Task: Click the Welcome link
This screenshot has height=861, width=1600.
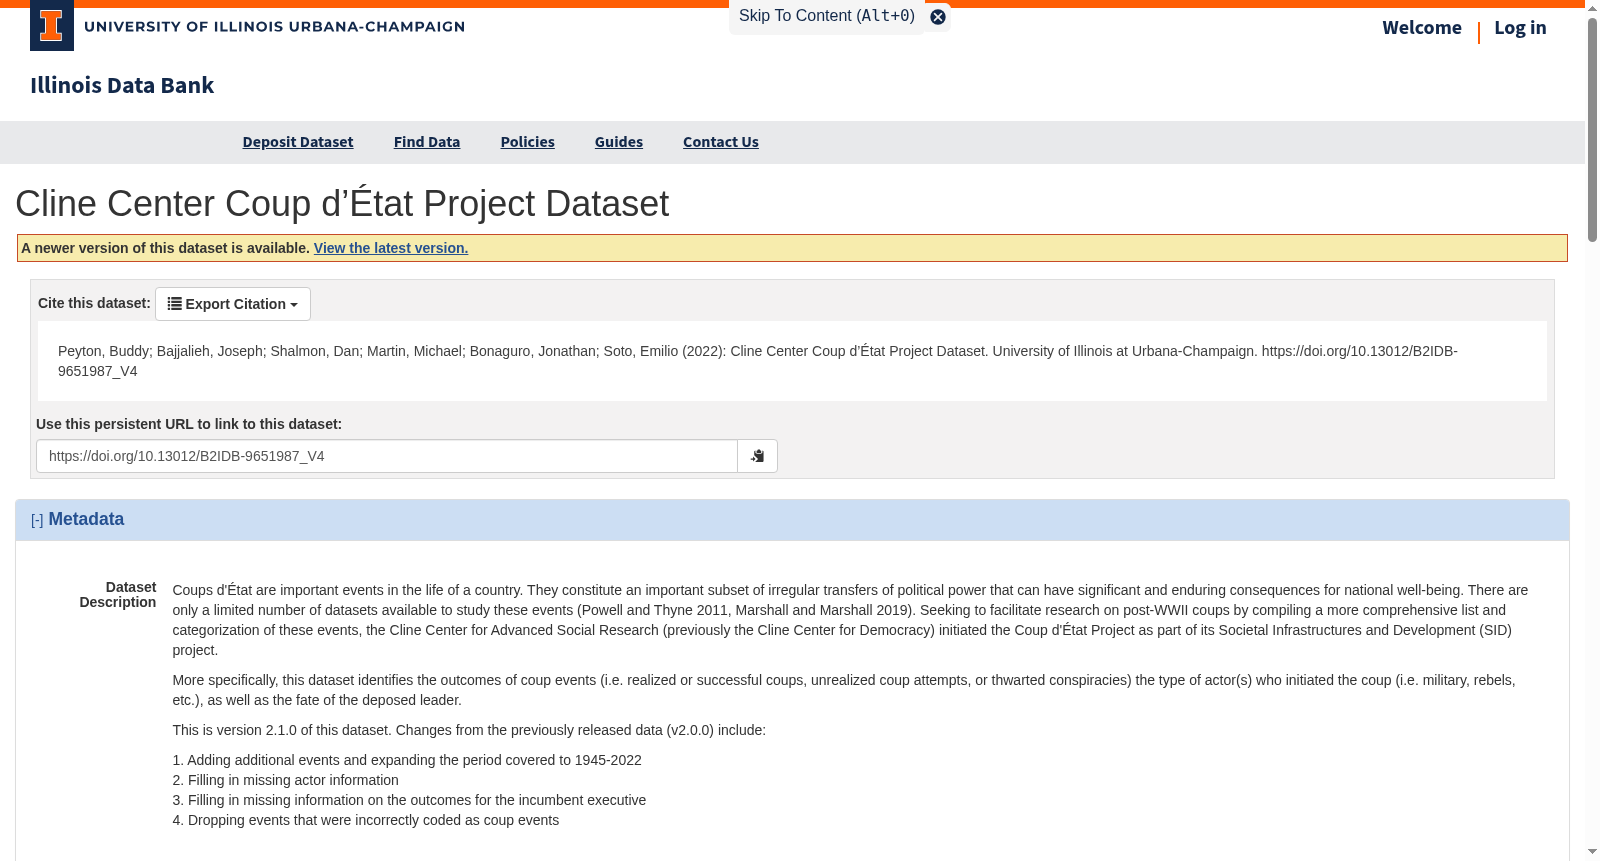Action: 1422,28
